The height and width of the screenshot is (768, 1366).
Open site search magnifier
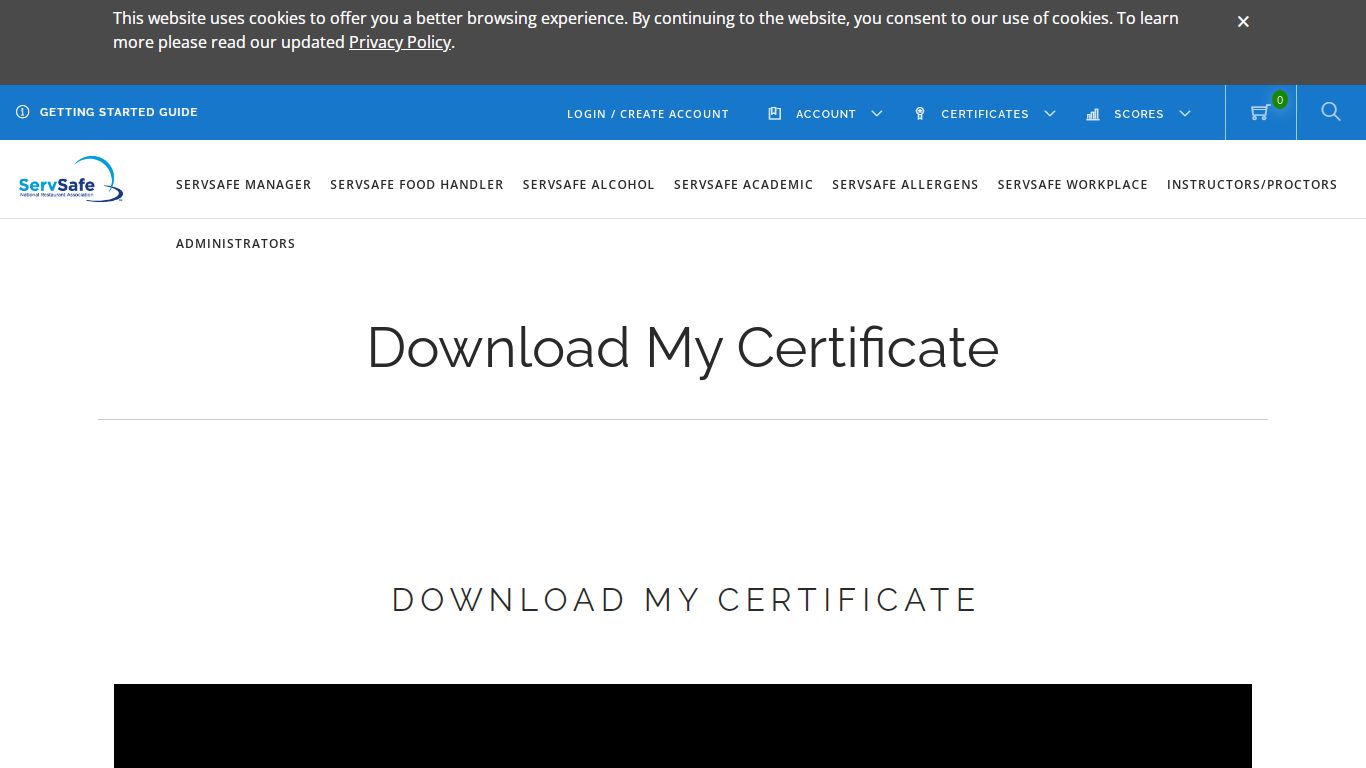pos(1331,112)
